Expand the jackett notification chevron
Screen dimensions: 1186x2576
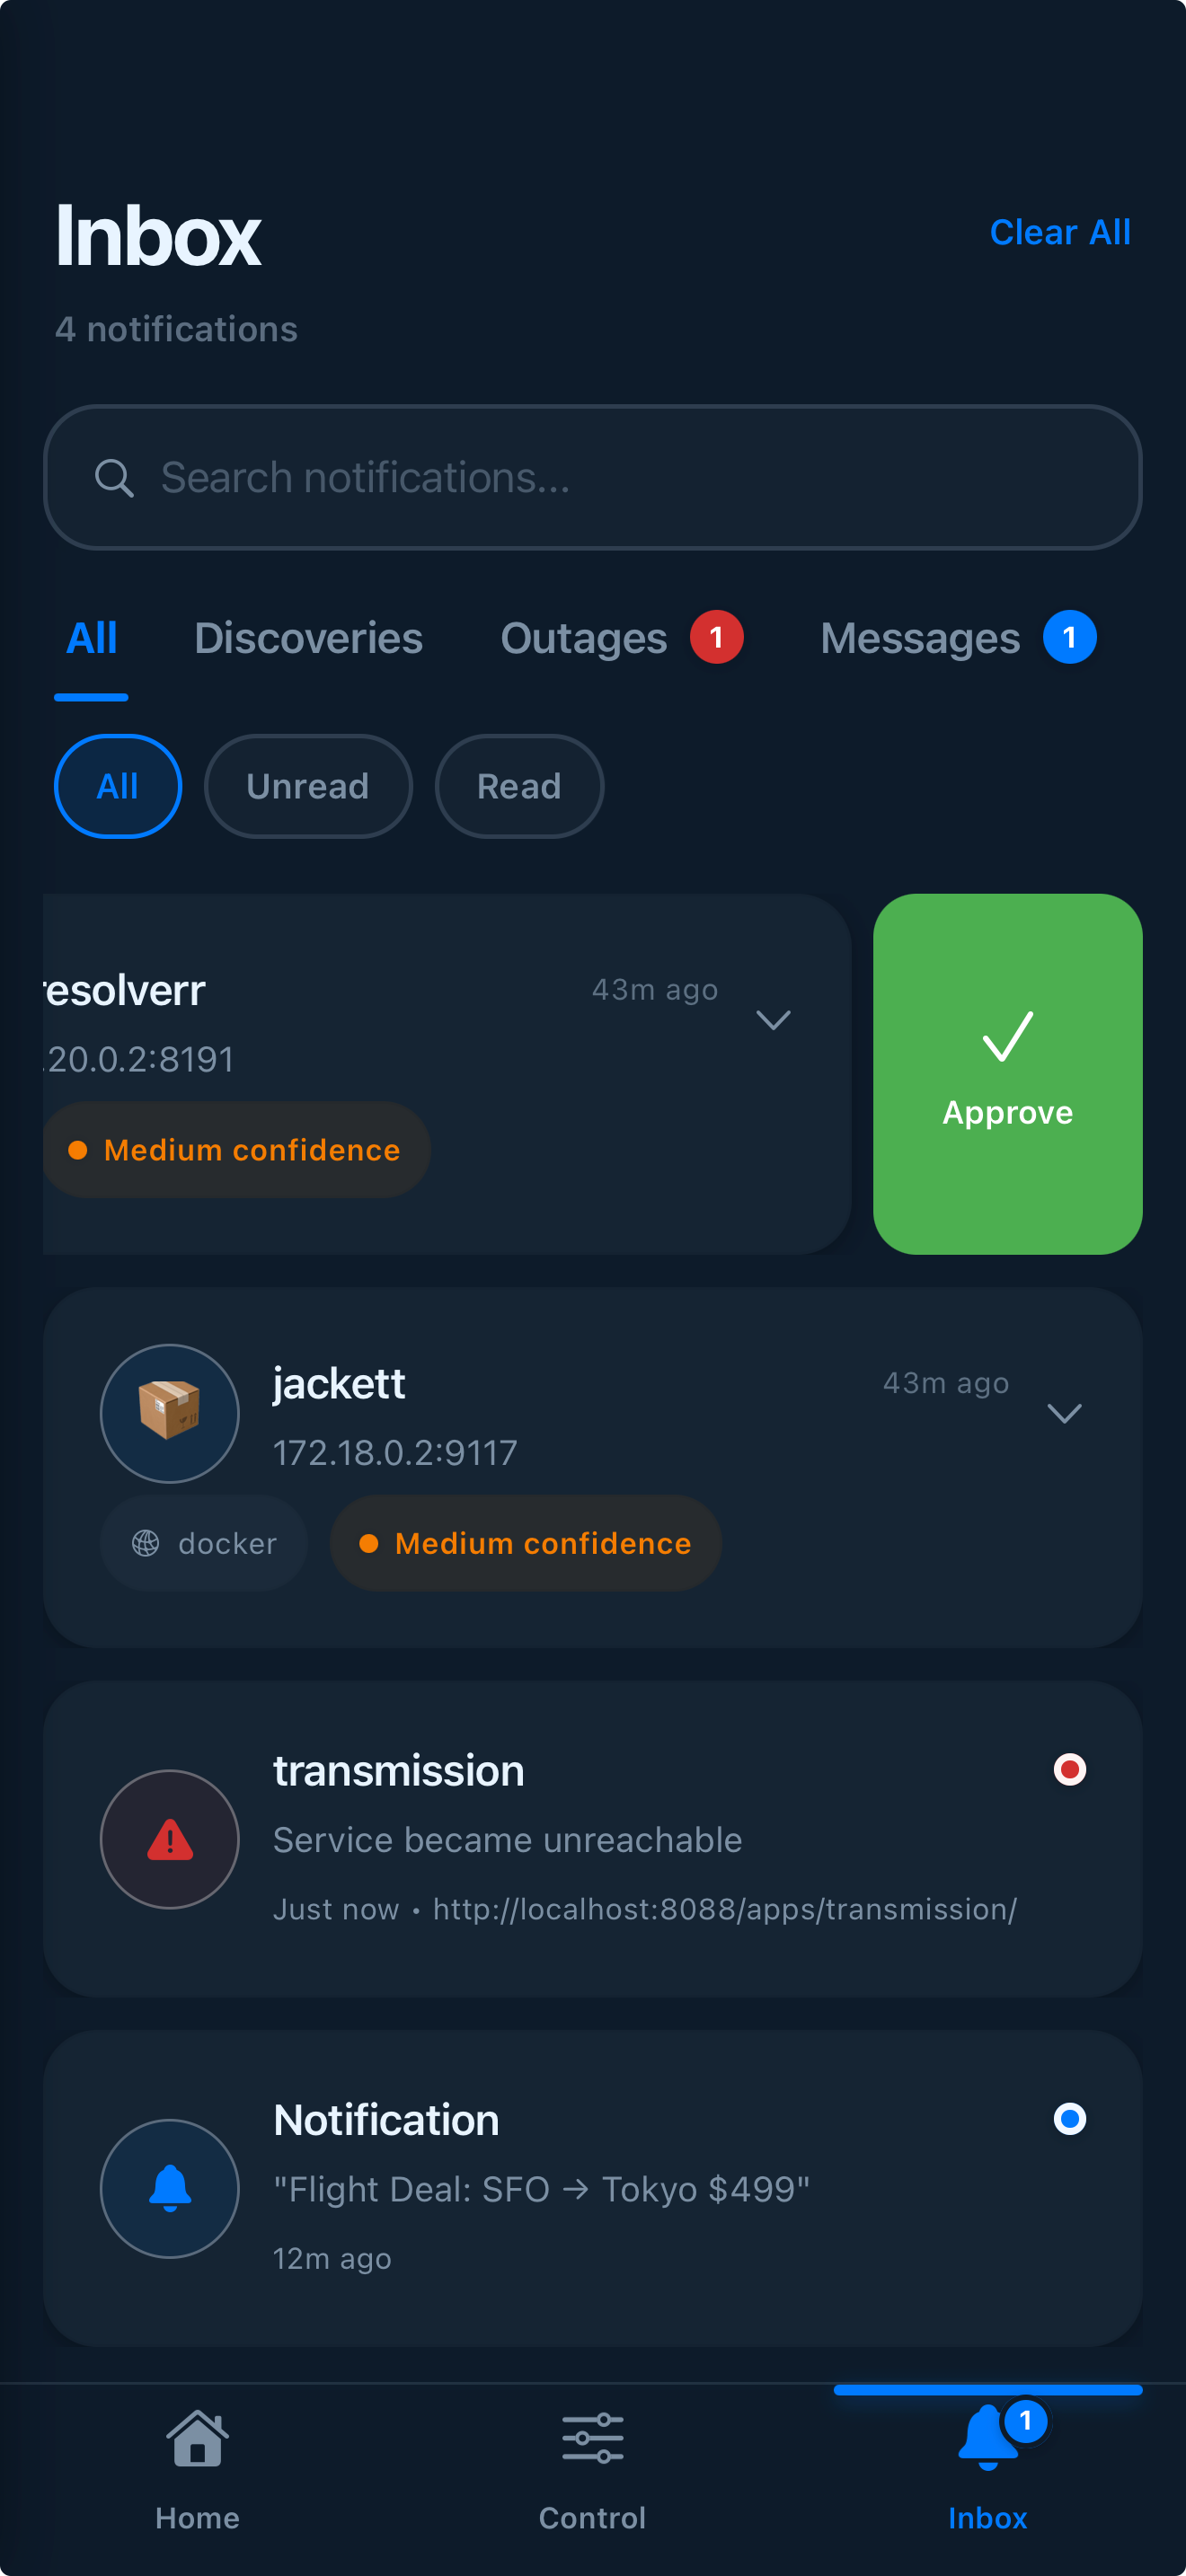(1065, 1414)
